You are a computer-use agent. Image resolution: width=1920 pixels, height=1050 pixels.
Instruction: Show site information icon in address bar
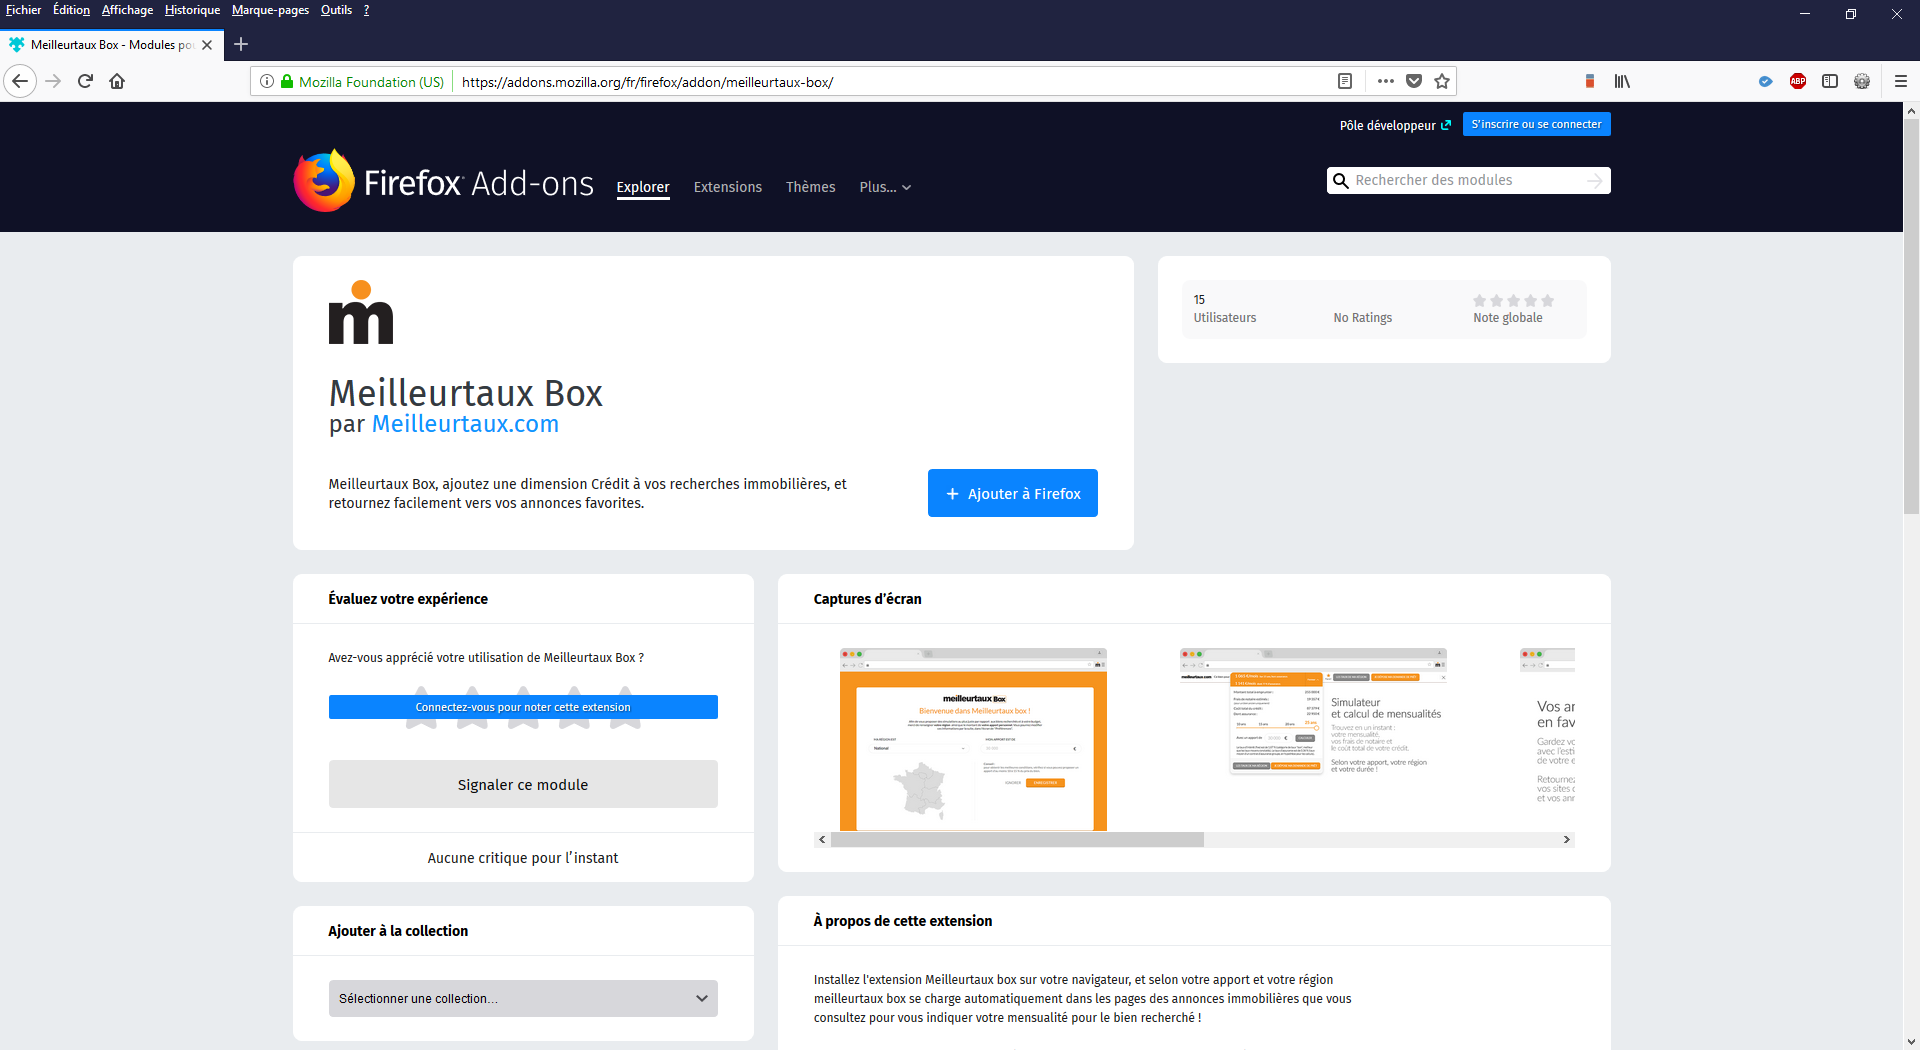pyautogui.click(x=267, y=82)
